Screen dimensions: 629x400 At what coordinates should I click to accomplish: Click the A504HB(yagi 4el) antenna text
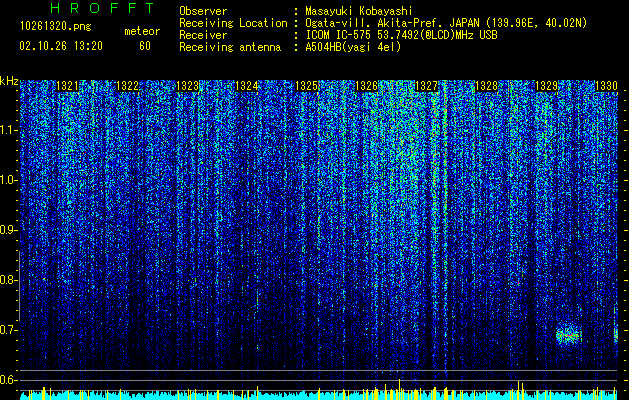(x=353, y=47)
